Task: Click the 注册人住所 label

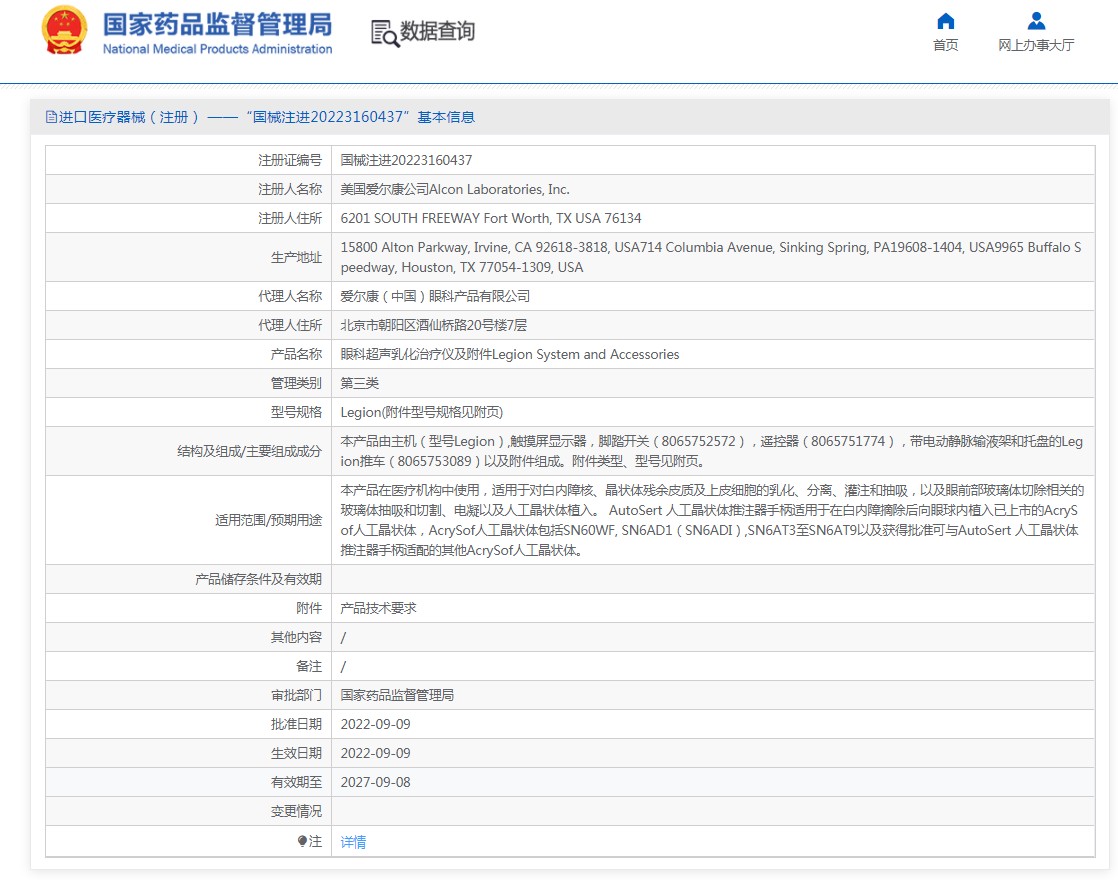Action: [x=289, y=218]
